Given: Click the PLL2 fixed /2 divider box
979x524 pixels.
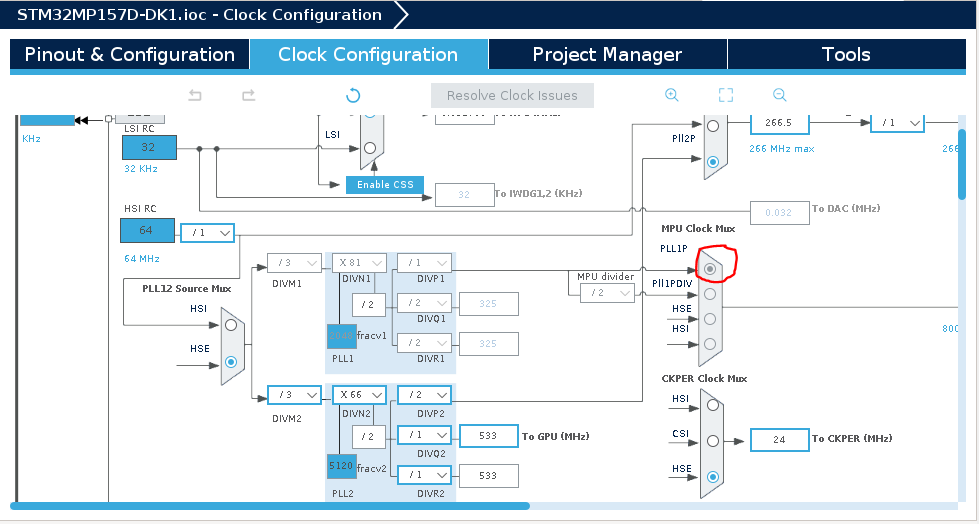Looking at the screenshot, I should (368, 437).
